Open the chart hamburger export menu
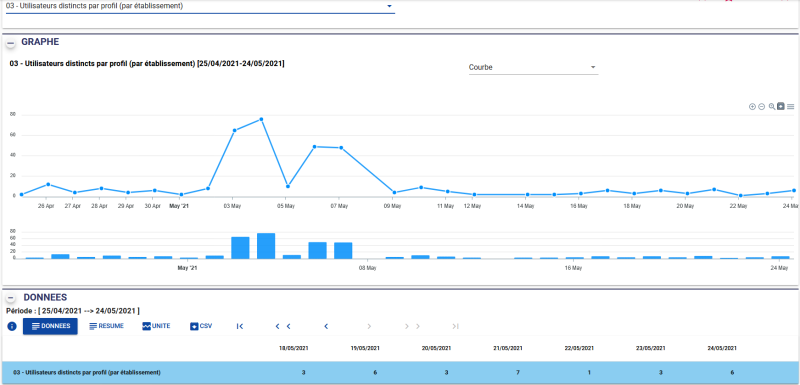Image resolution: width=800 pixels, height=385 pixels. [790, 107]
